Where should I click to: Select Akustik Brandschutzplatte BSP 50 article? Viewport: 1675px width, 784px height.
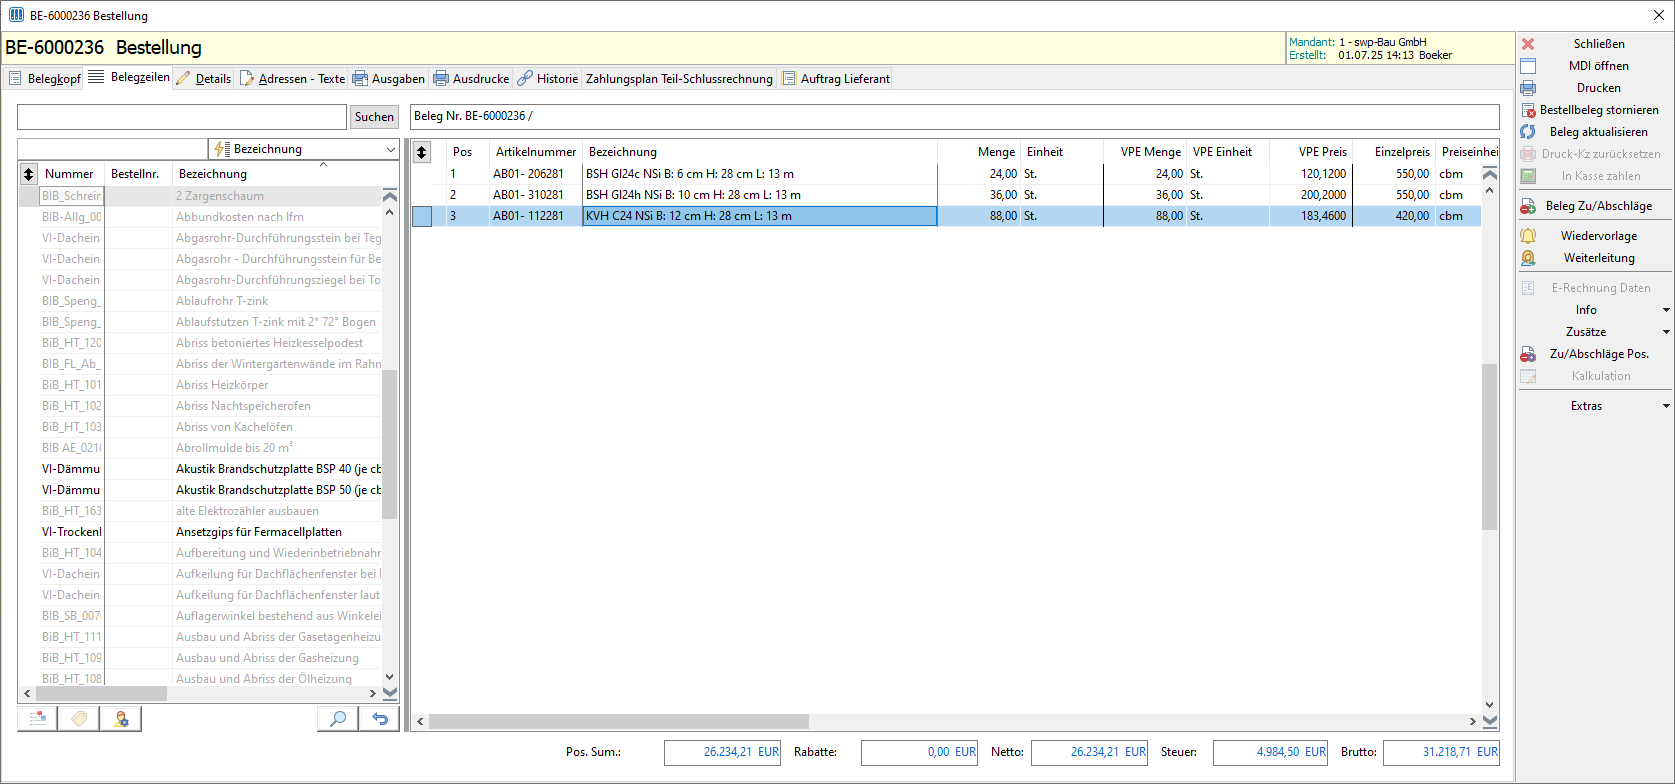click(278, 490)
